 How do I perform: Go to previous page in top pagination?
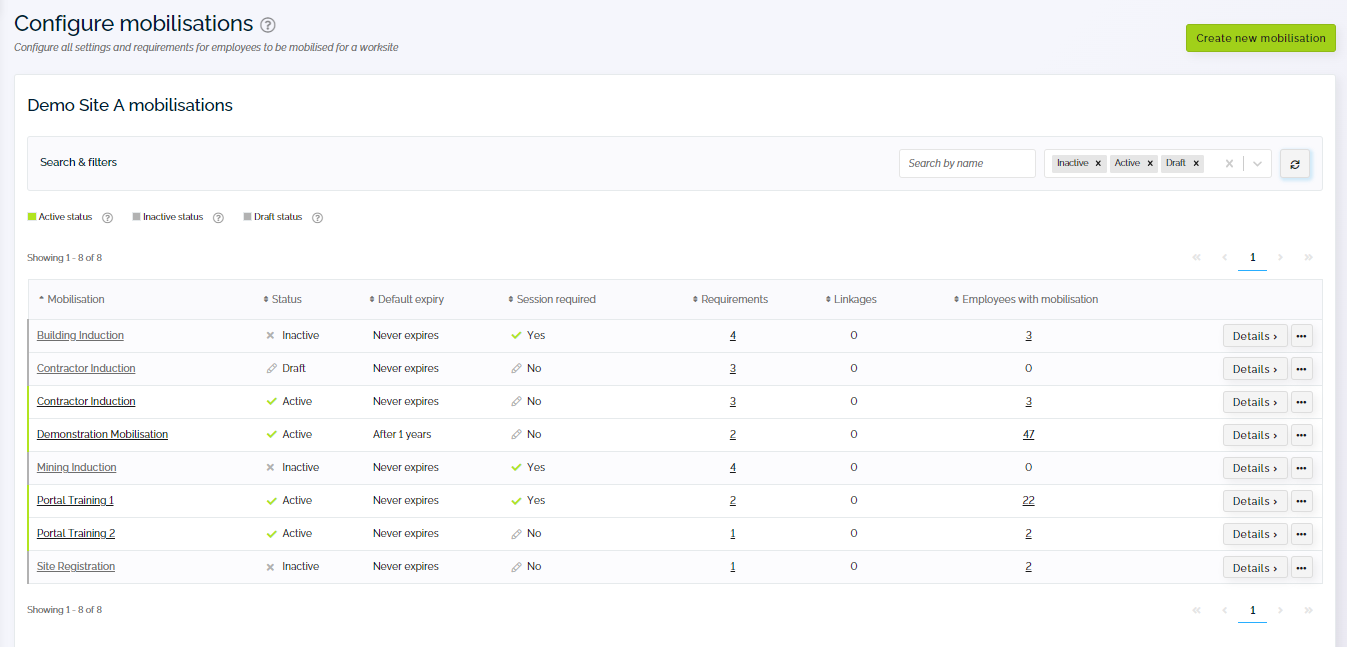(x=1224, y=258)
